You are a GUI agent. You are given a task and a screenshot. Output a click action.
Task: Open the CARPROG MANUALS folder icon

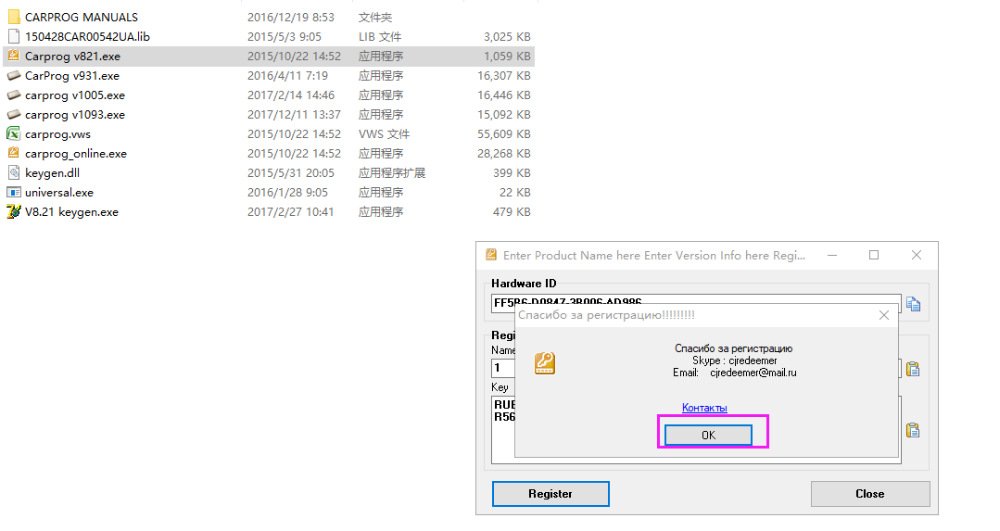(13, 17)
